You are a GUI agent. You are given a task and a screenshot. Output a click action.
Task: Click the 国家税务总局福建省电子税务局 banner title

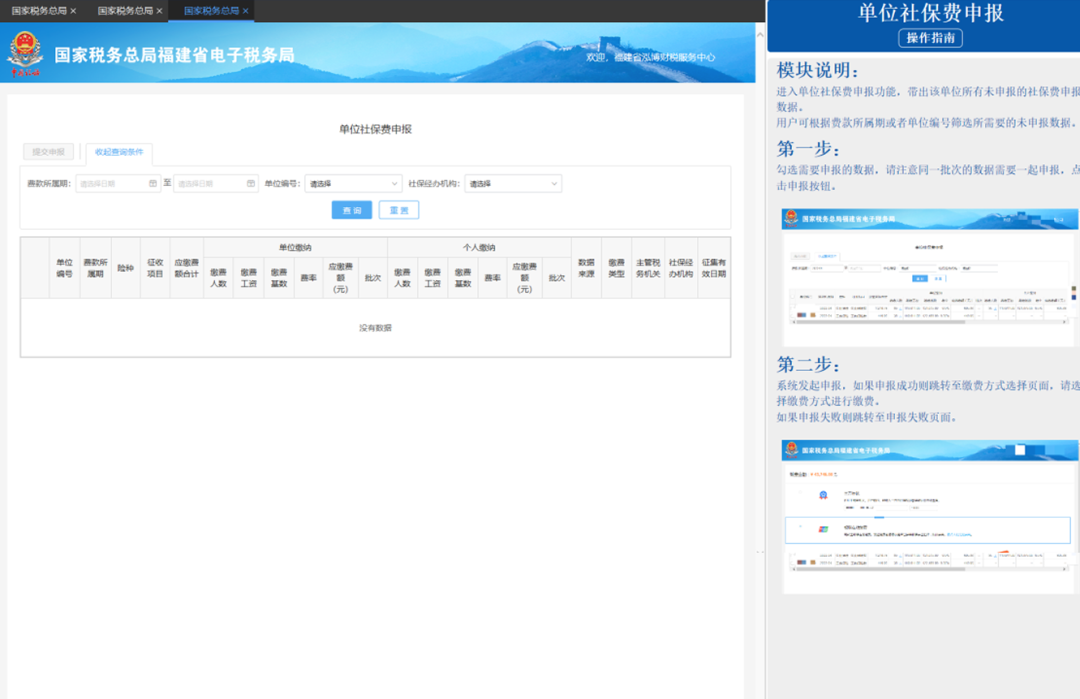(x=174, y=55)
